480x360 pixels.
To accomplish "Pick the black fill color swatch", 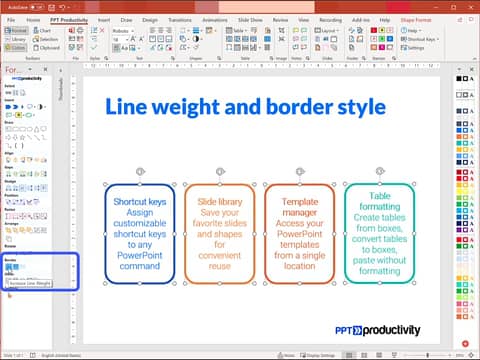I will click(x=459, y=79).
